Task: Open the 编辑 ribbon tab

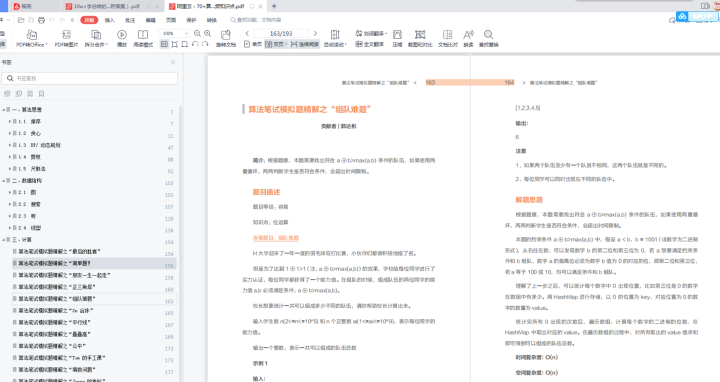Action: click(x=150, y=20)
